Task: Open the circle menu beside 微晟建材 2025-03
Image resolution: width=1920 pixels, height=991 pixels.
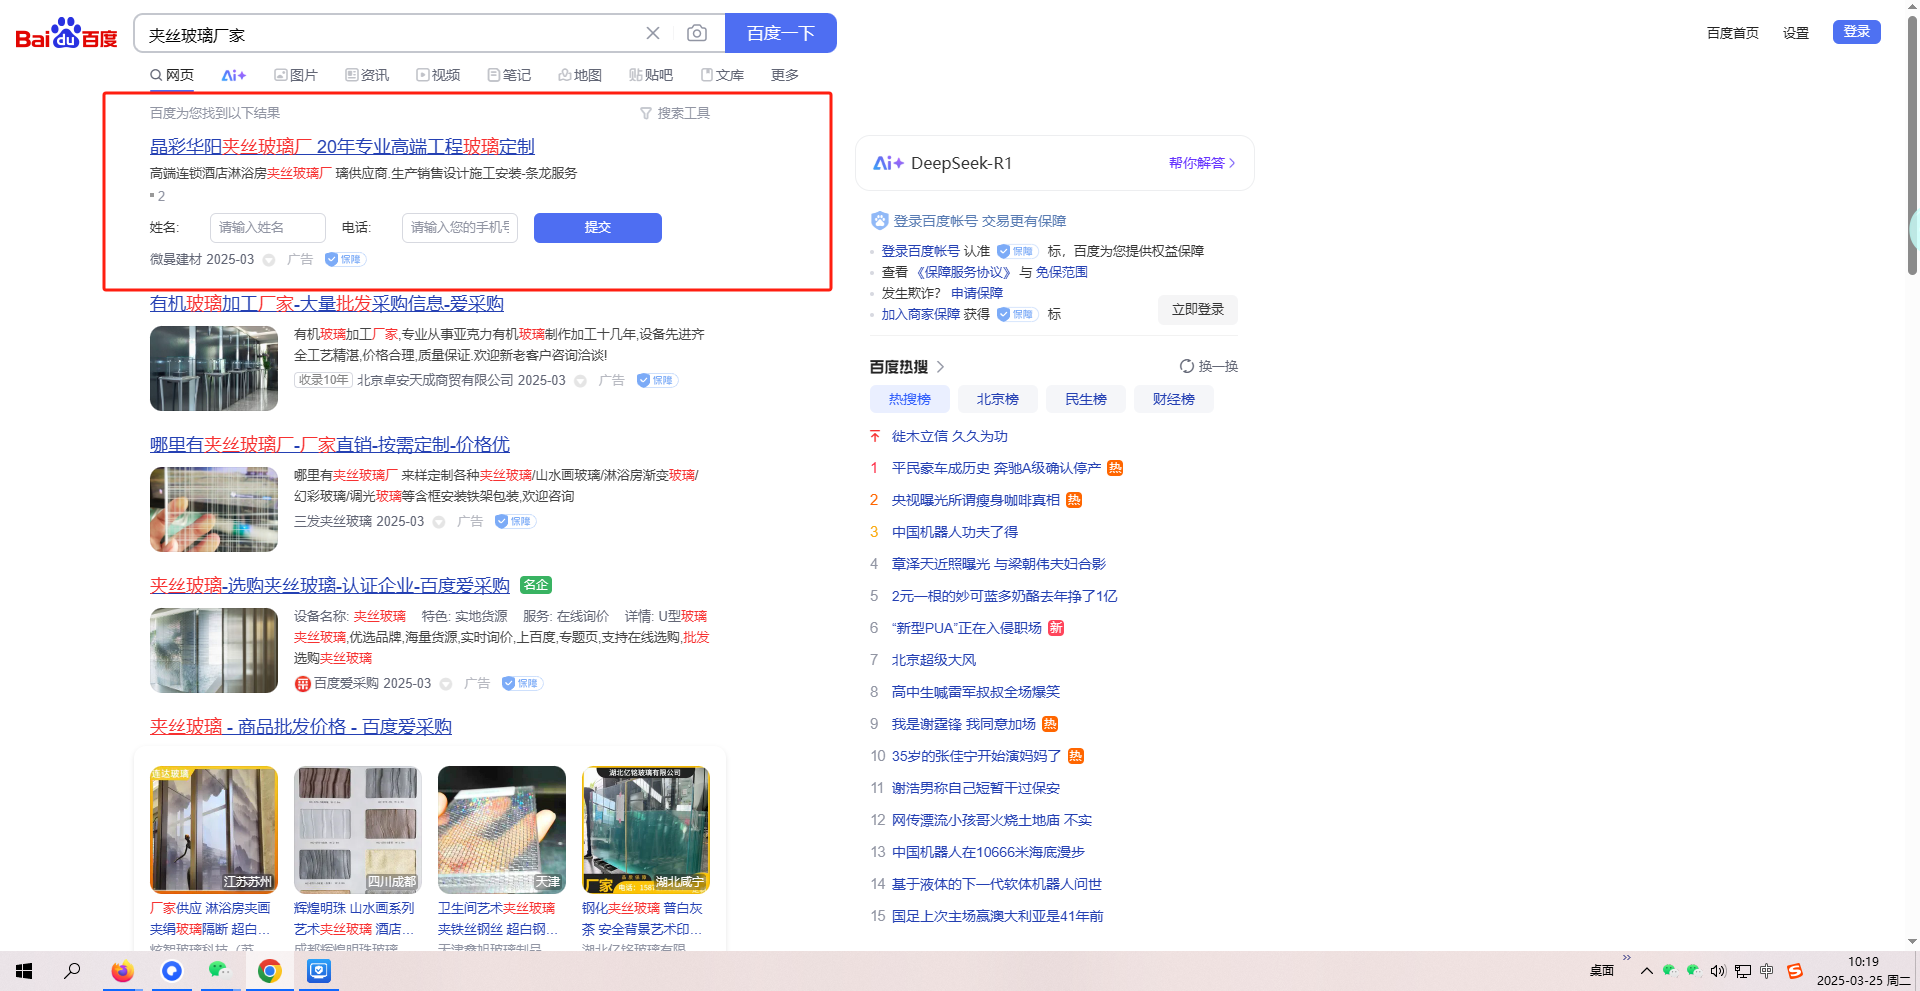Action: click(269, 260)
